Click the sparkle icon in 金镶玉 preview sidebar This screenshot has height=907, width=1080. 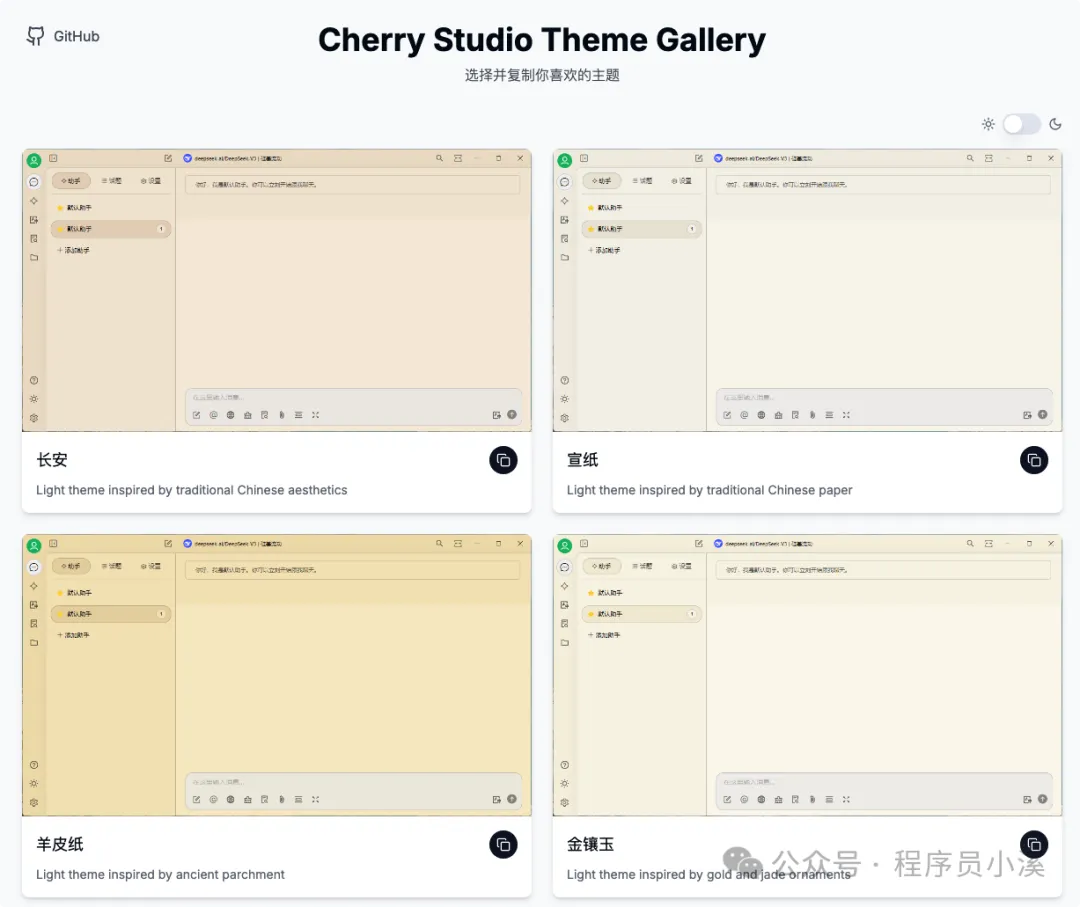pyautogui.click(x=565, y=586)
